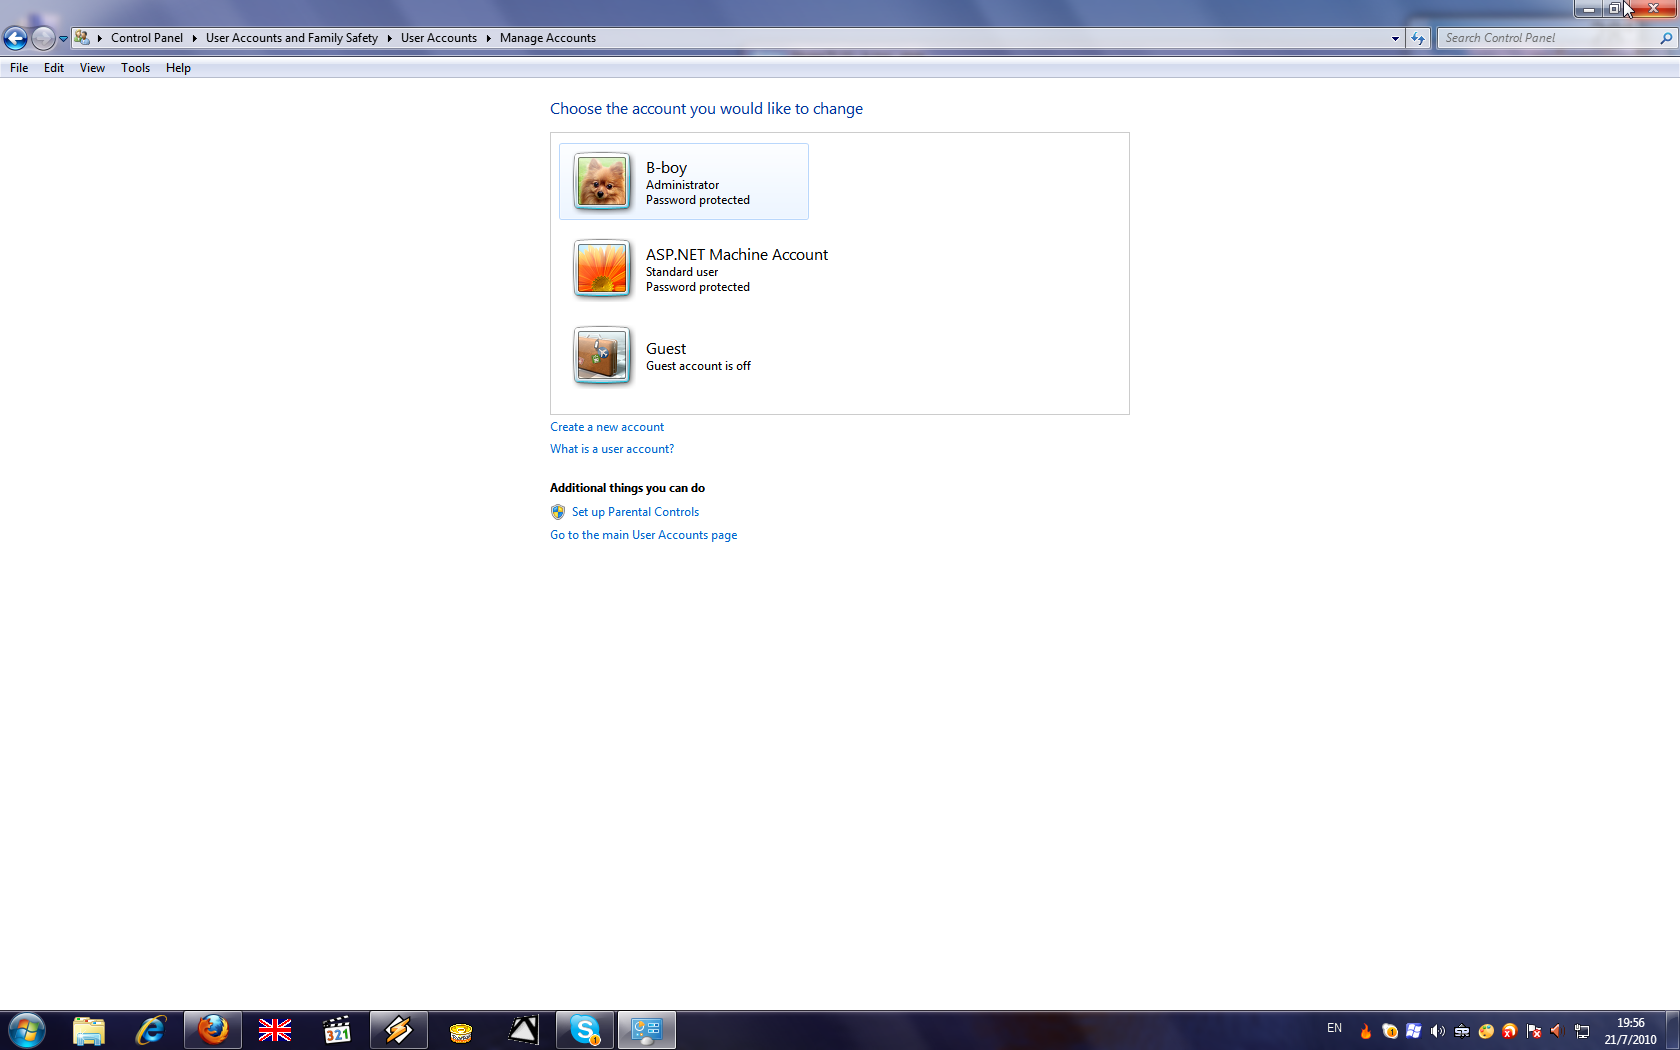The width and height of the screenshot is (1680, 1050).
Task: Click the EN language indicator in tray
Action: click(1334, 1028)
